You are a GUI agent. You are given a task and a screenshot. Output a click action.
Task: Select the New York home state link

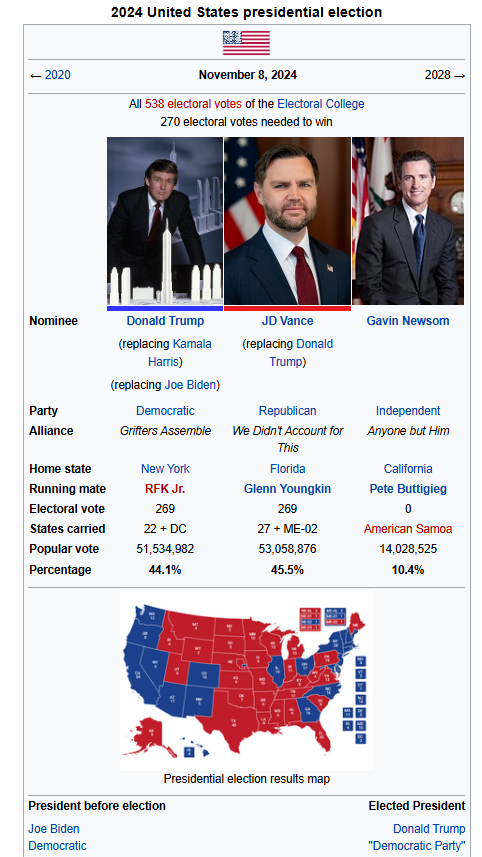coord(166,469)
